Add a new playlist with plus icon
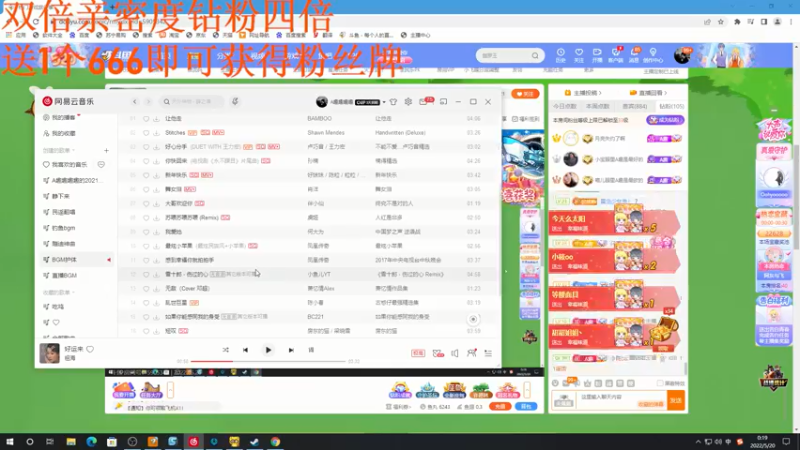Image resolution: width=800 pixels, height=450 pixels. click(106, 151)
